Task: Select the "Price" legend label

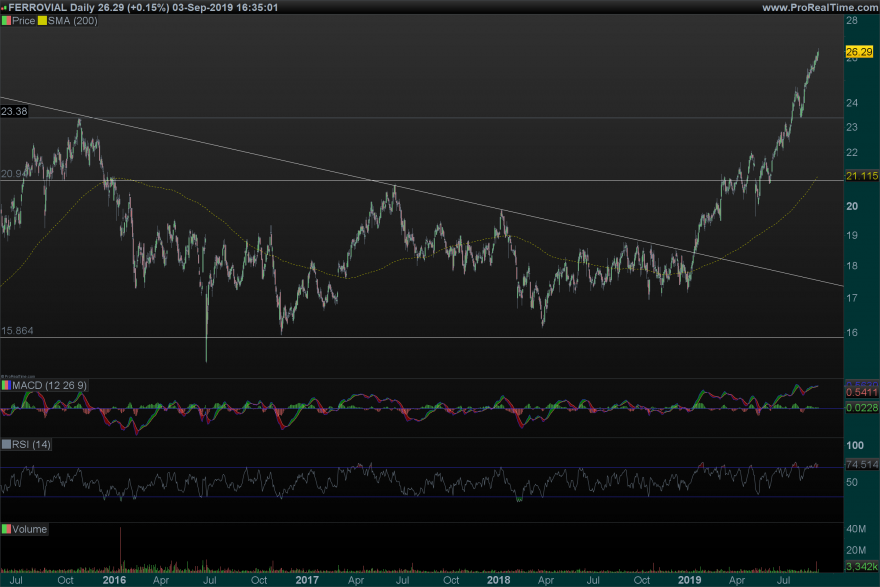Action: (24, 21)
